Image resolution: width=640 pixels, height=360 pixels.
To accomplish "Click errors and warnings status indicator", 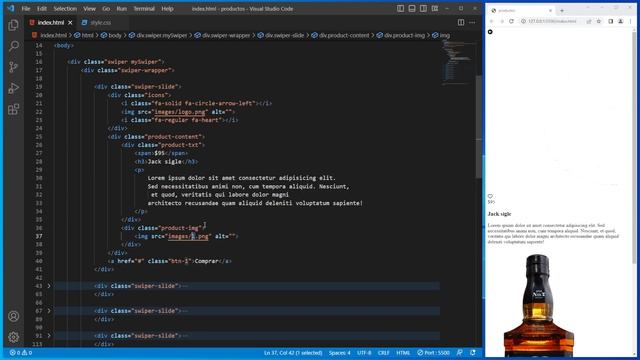I will click(x=21, y=353).
